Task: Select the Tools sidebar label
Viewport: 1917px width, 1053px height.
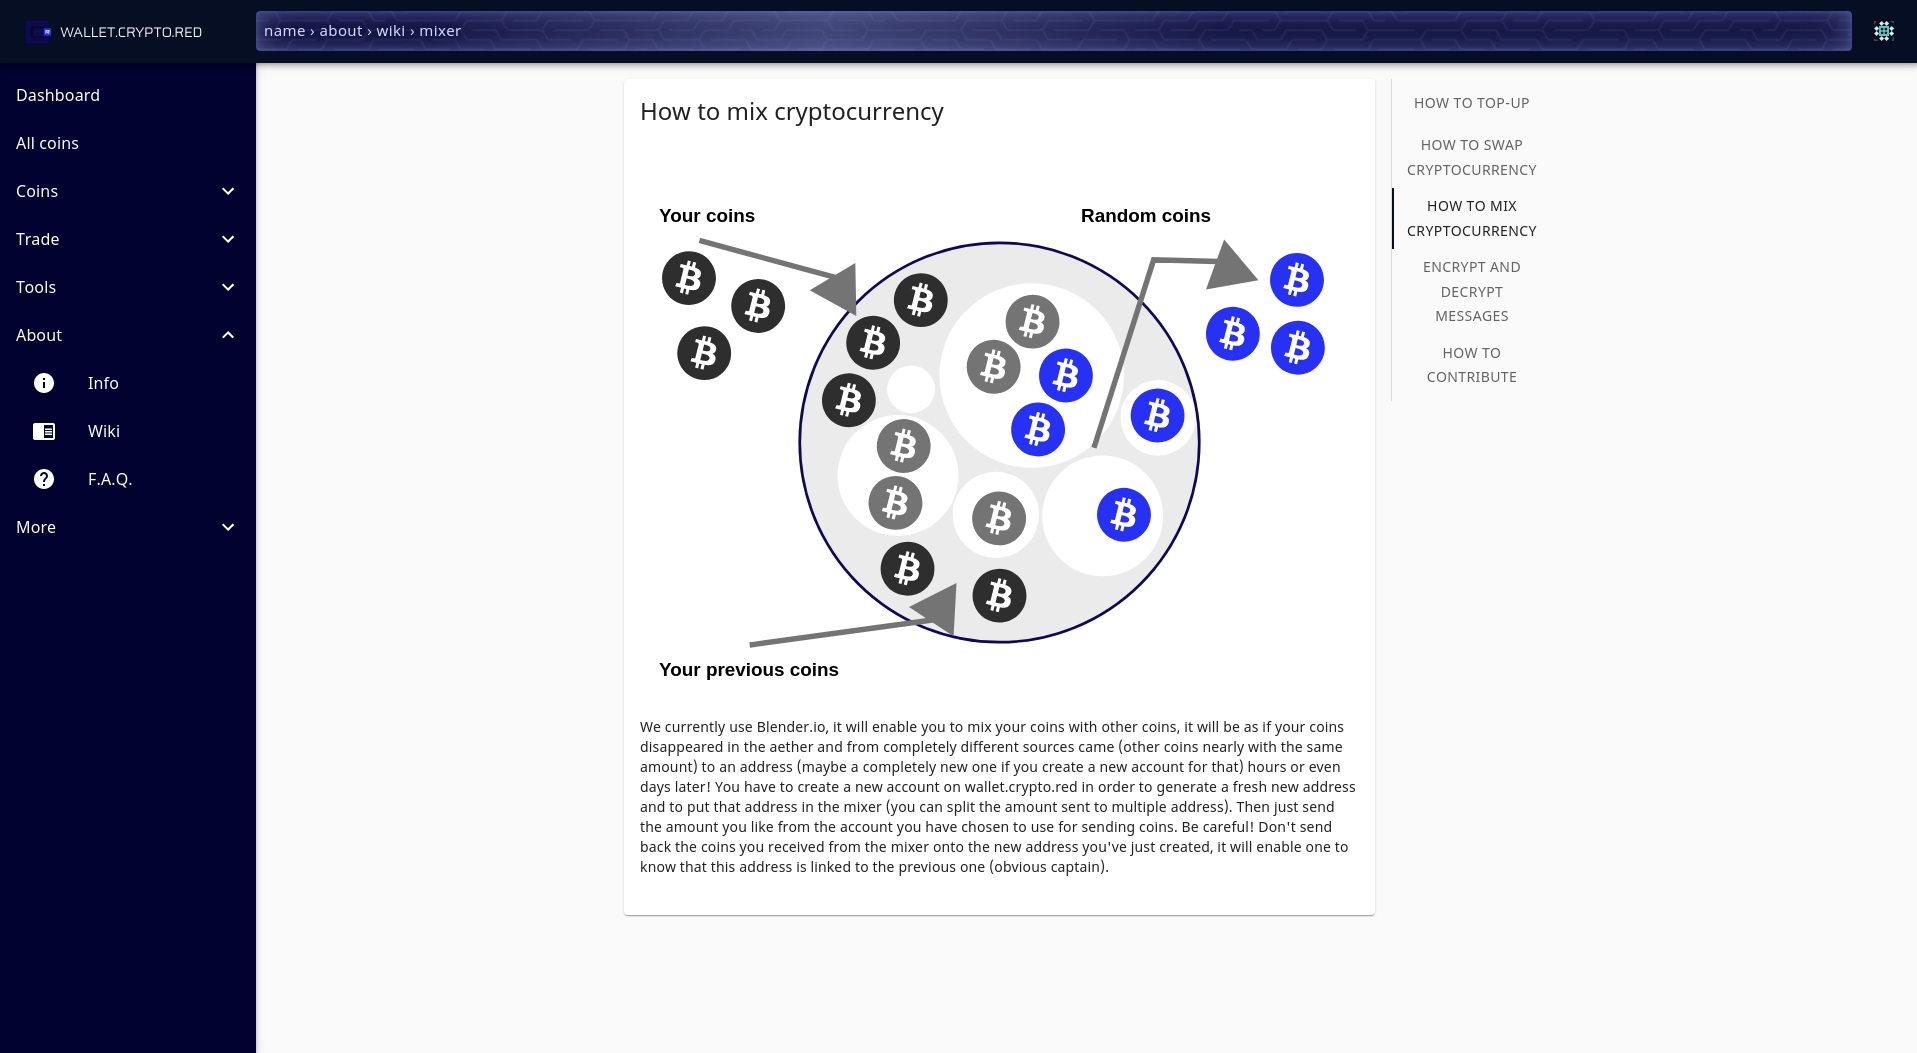Action: pos(36,287)
